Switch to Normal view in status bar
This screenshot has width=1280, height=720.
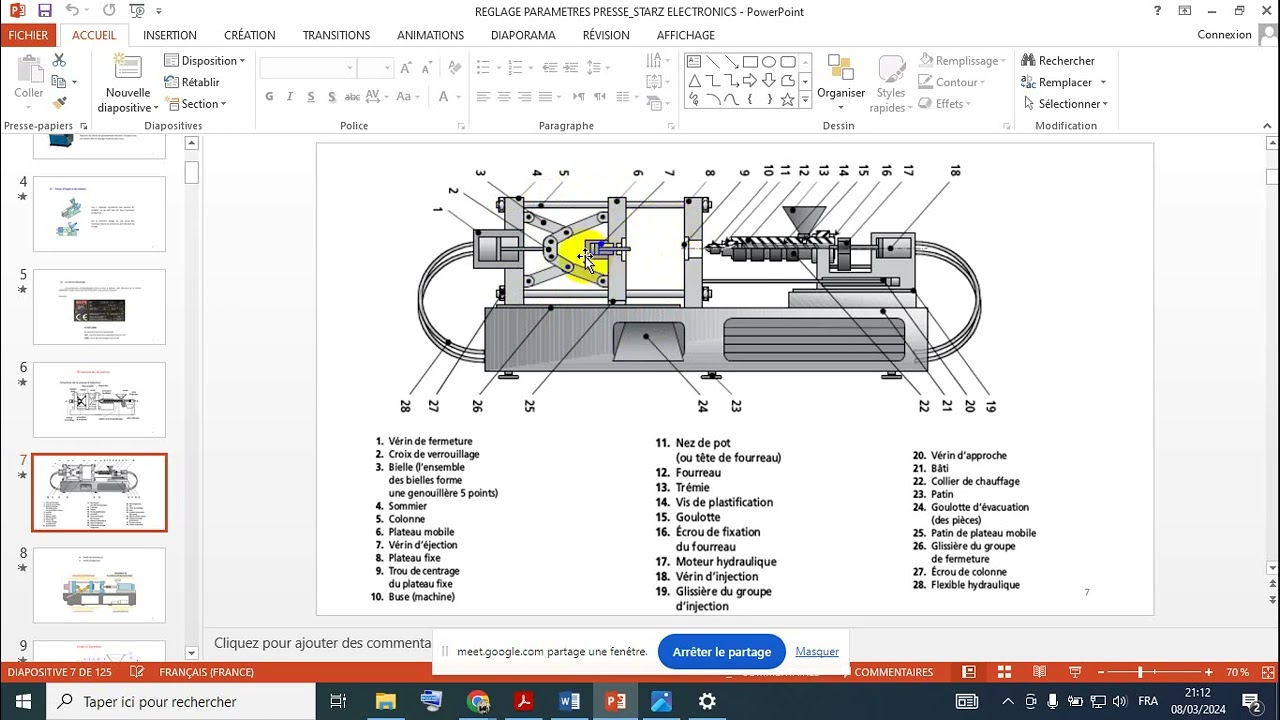[969, 672]
